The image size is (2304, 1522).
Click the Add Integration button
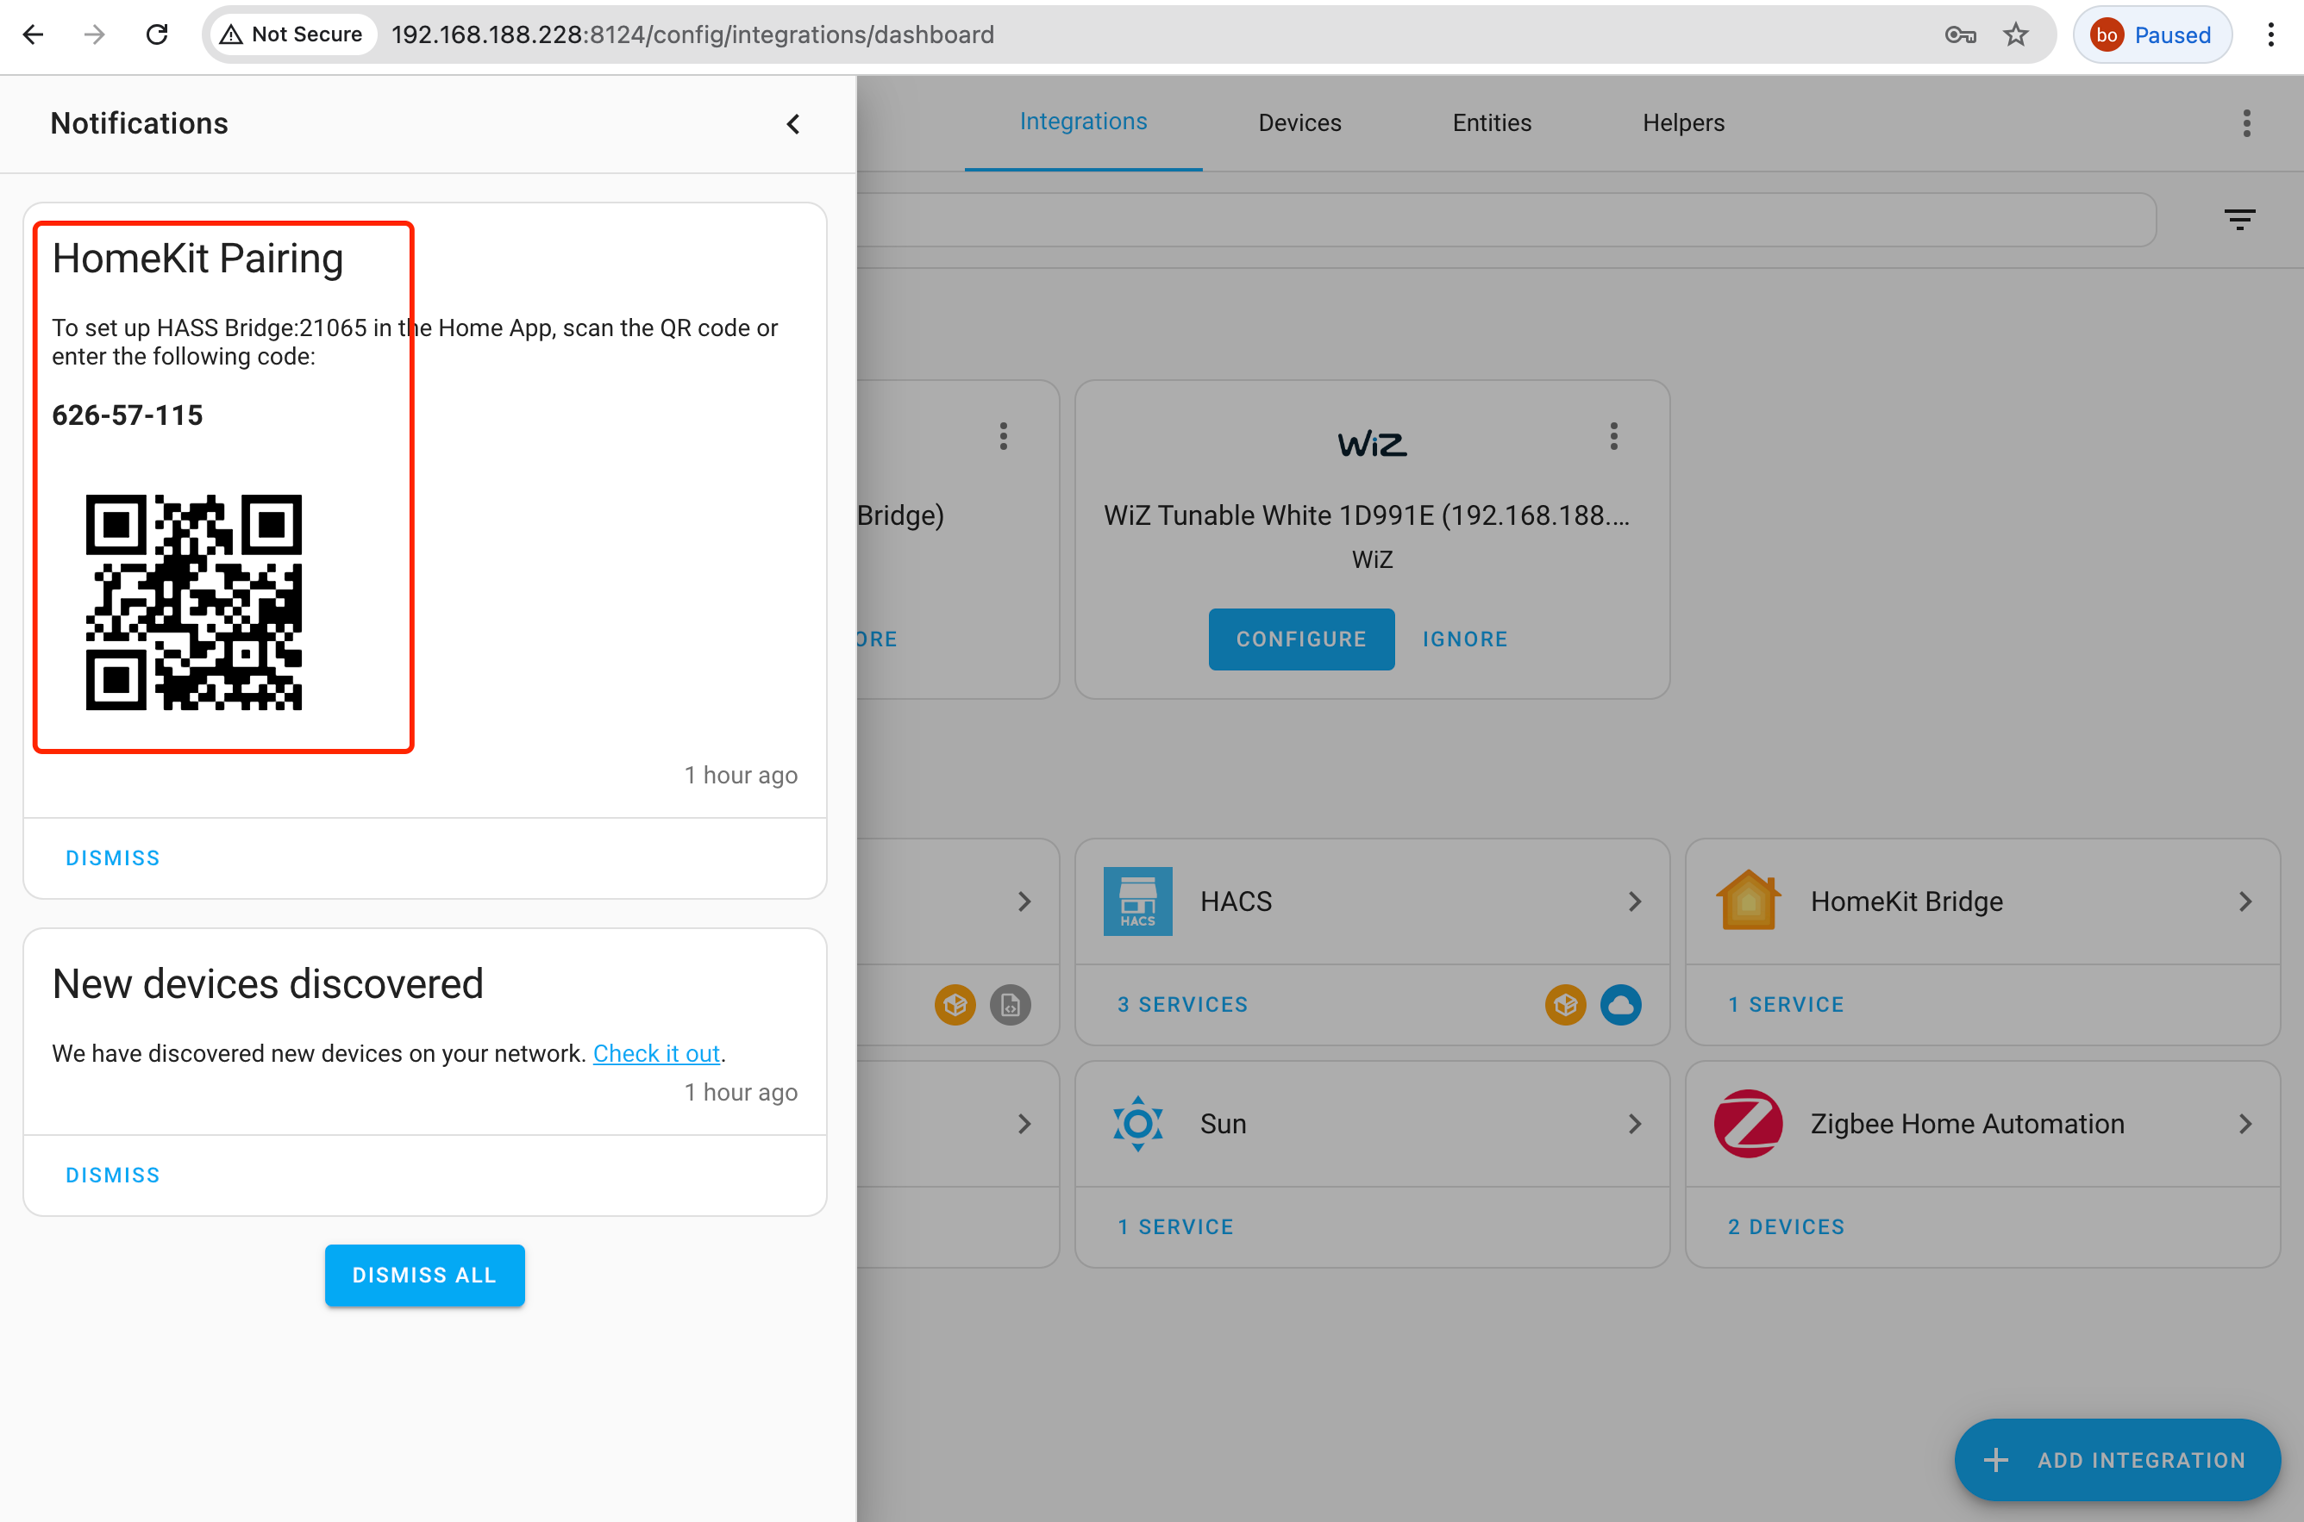coord(2116,1459)
